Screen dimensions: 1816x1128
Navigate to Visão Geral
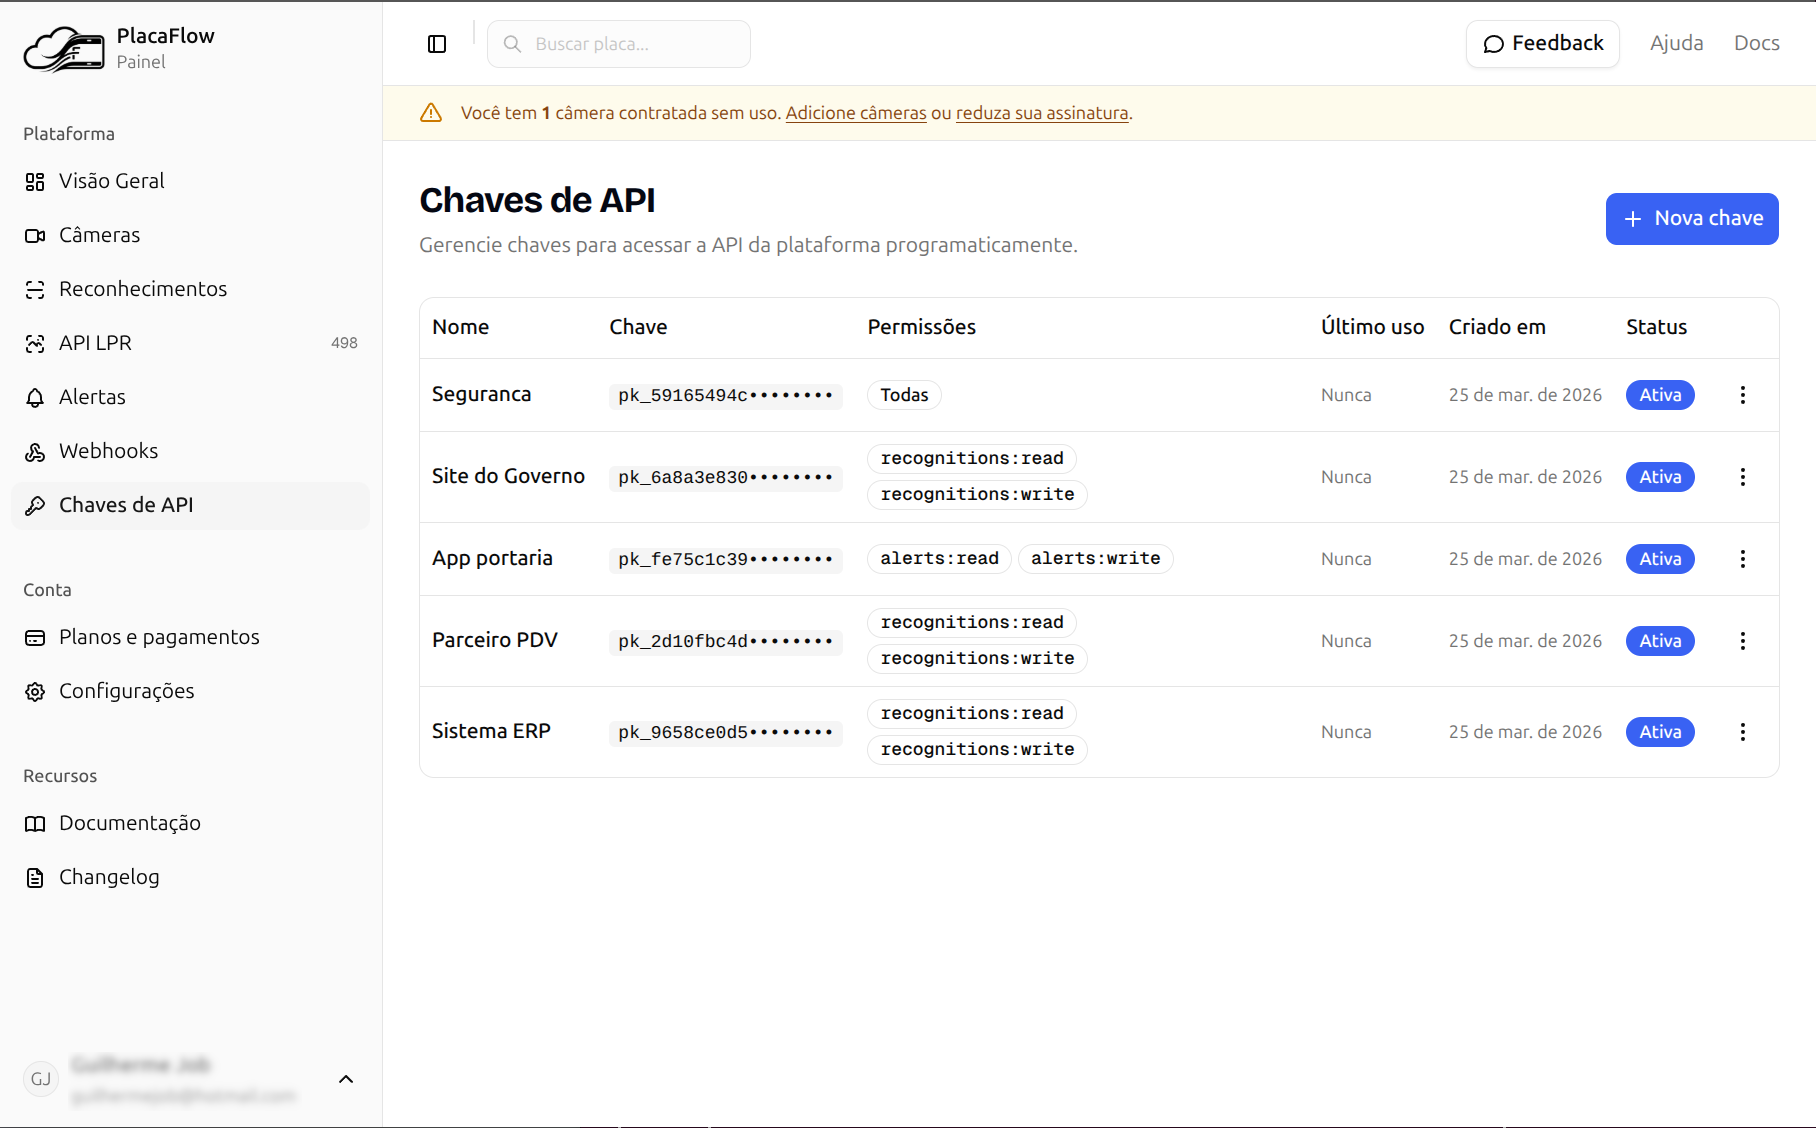point(111,181)
